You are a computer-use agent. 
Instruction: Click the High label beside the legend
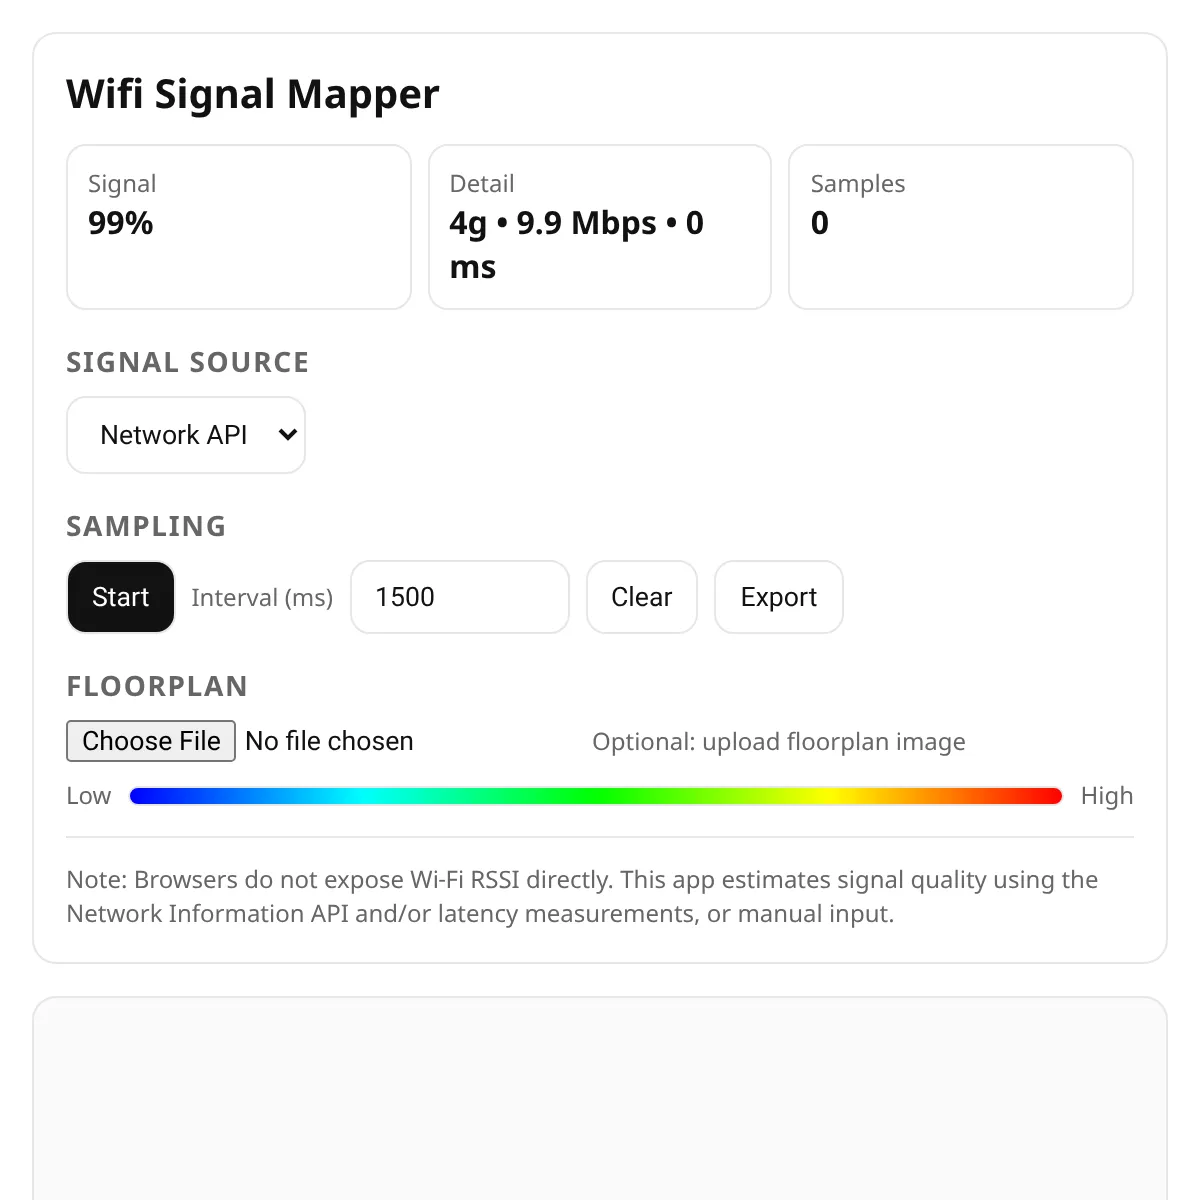tap(1106, 796)
